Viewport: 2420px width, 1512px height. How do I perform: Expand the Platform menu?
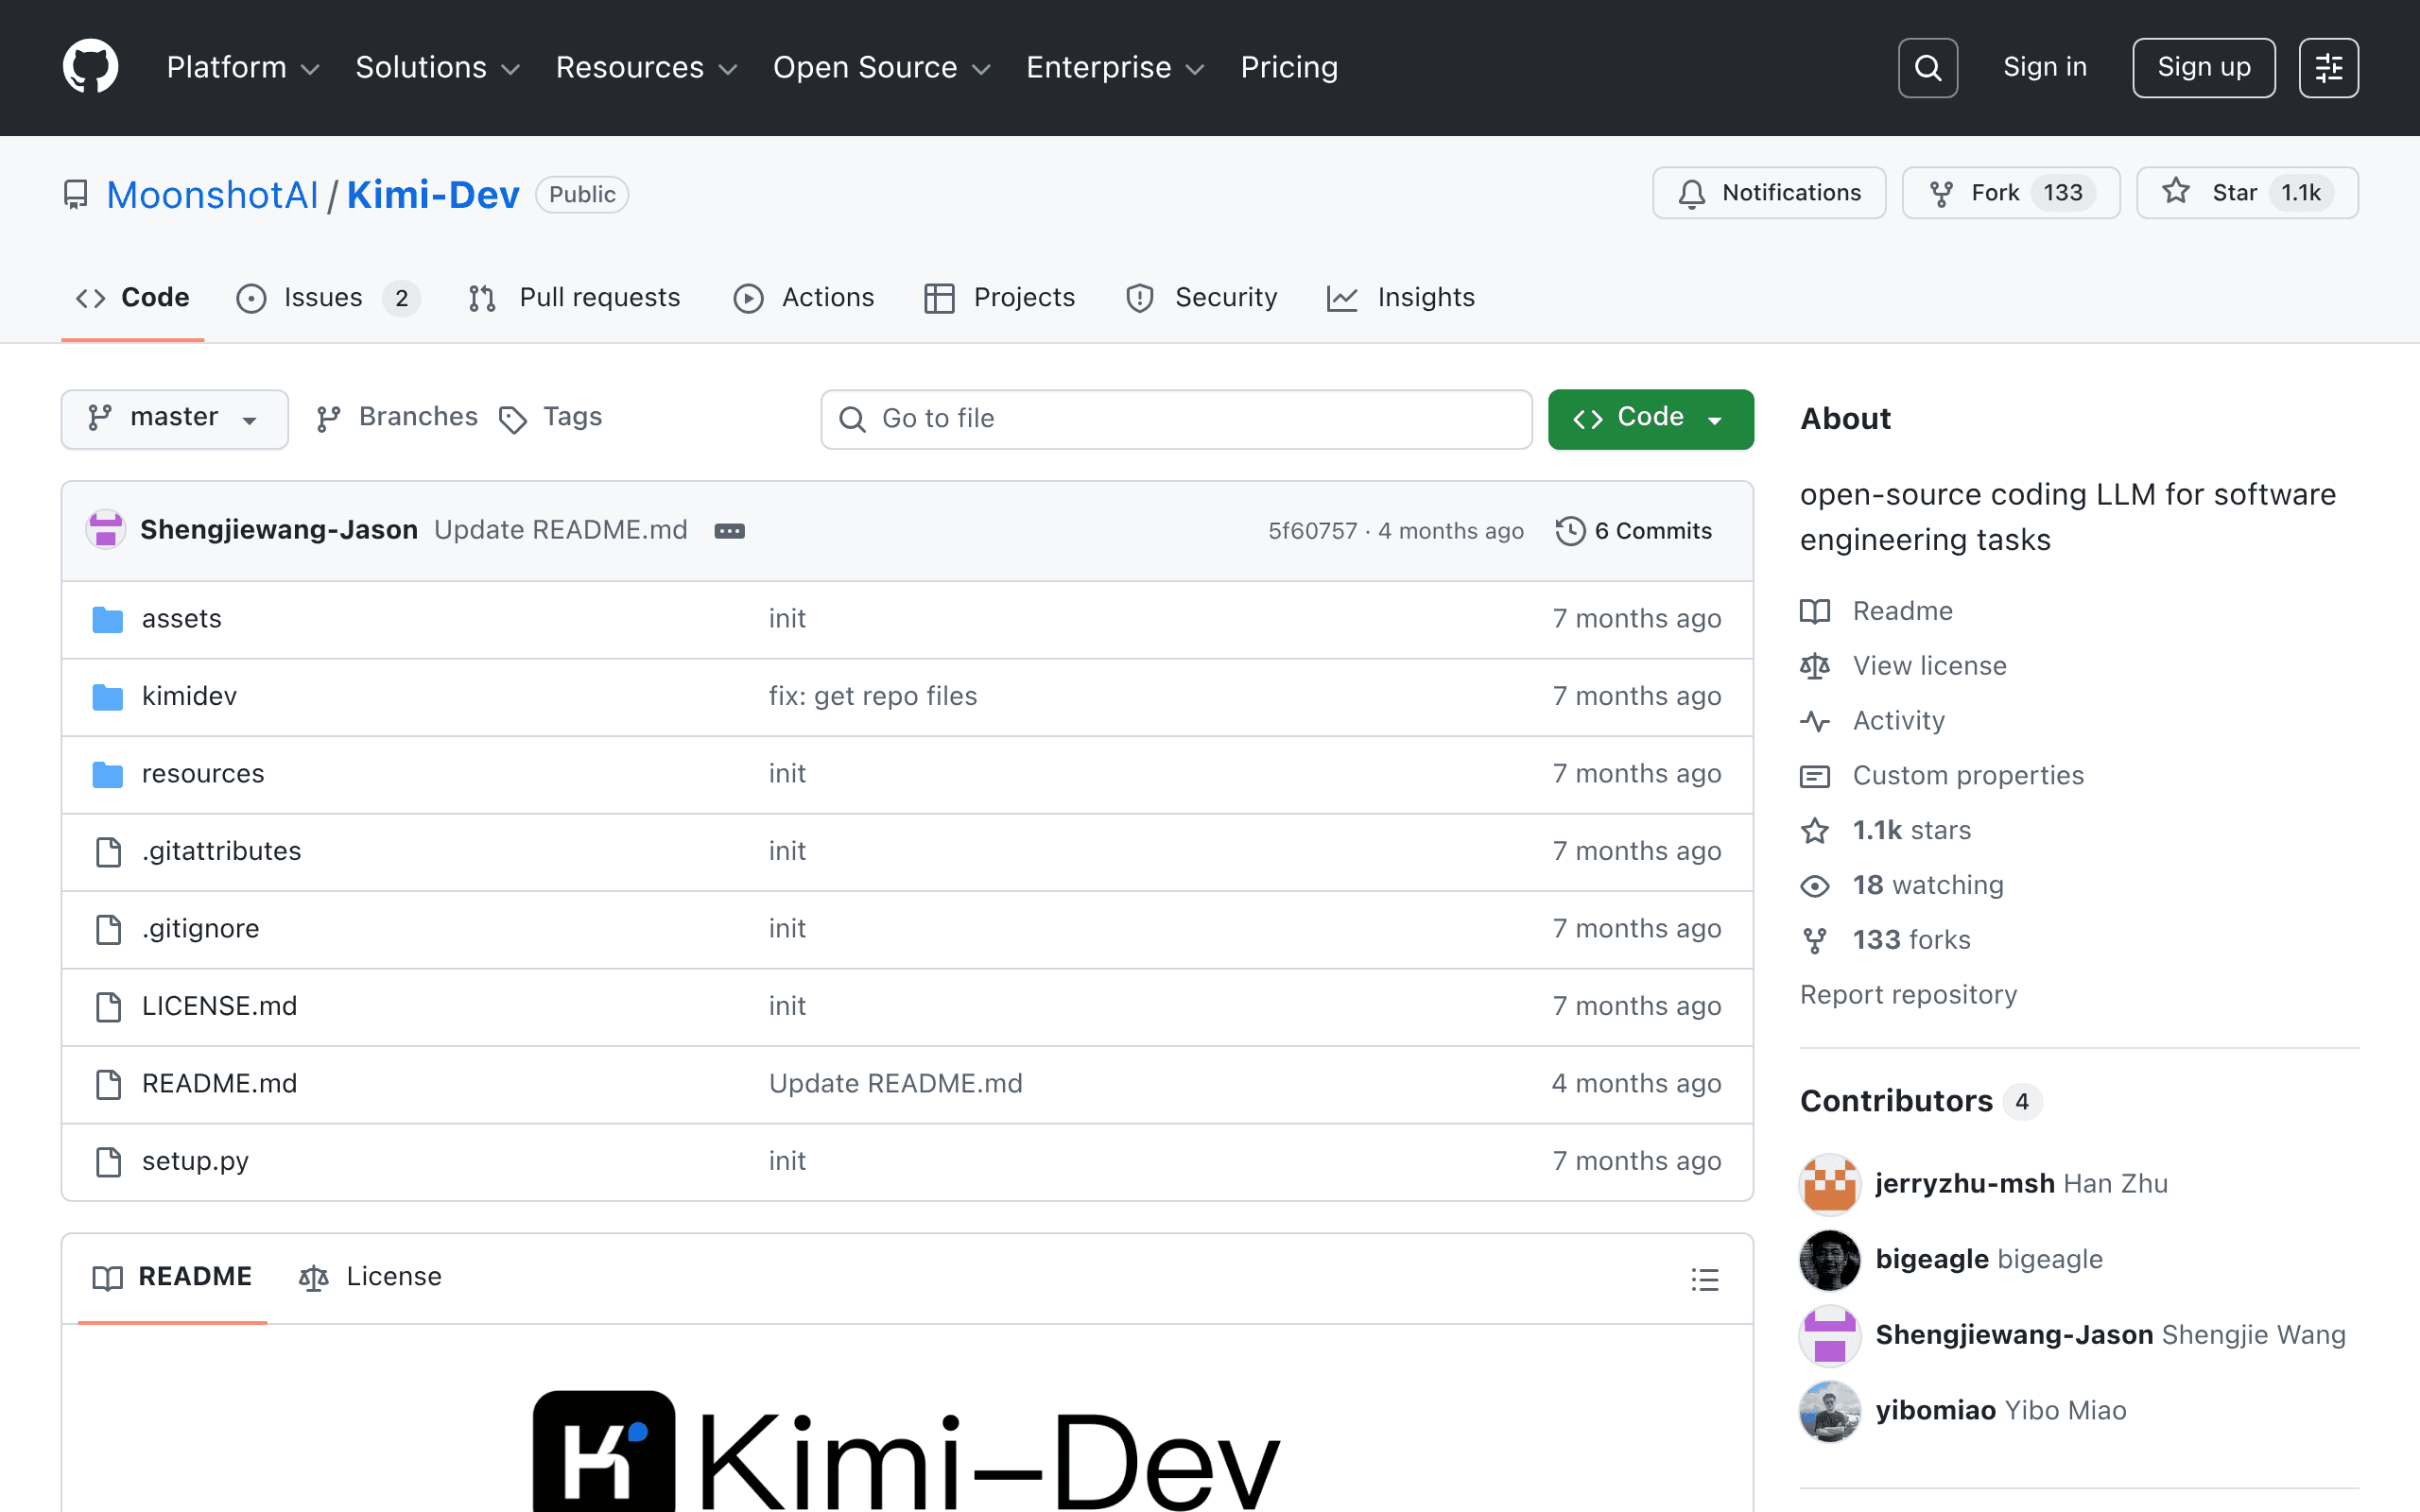tap(243, 67)
